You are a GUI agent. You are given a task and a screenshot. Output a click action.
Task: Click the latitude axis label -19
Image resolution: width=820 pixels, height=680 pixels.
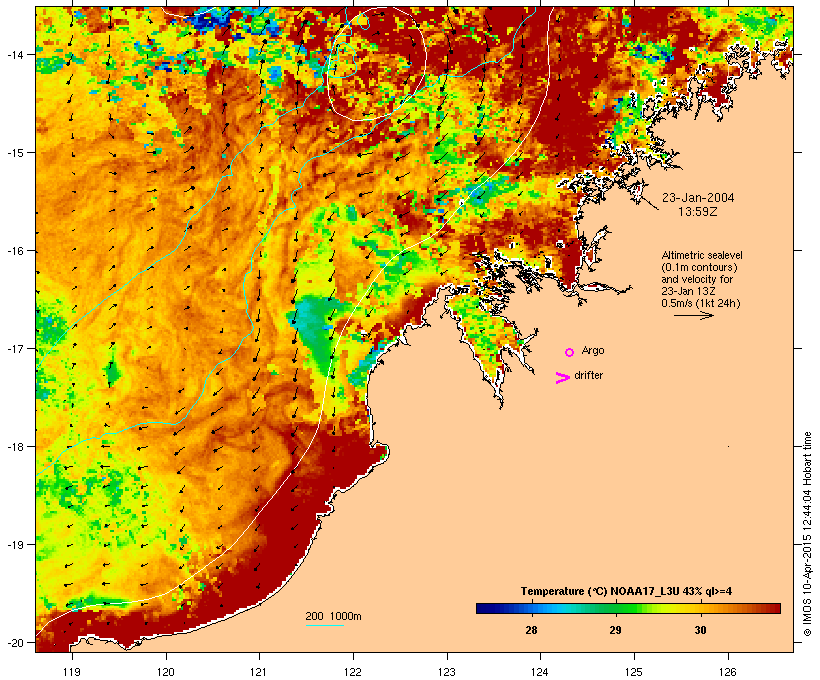tap(14, 545)
